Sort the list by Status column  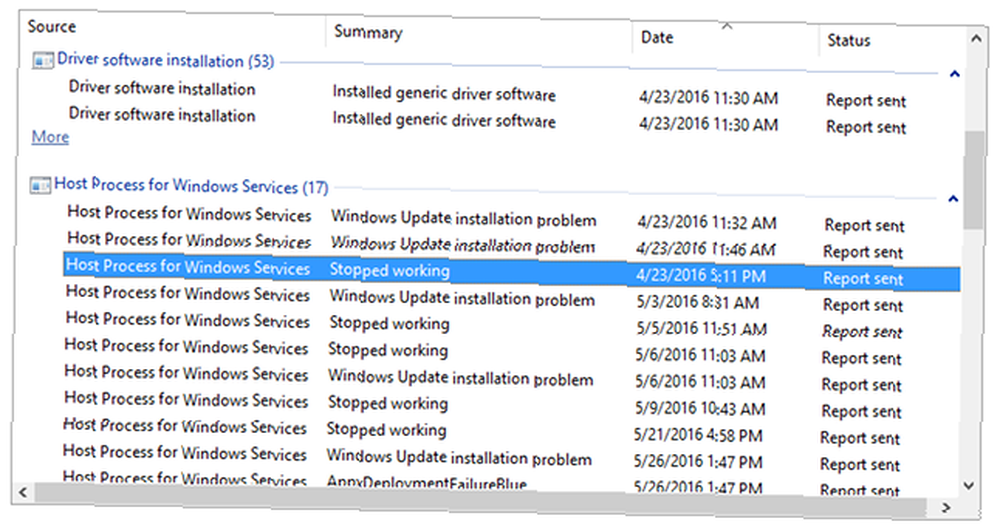tap(849, 41)
